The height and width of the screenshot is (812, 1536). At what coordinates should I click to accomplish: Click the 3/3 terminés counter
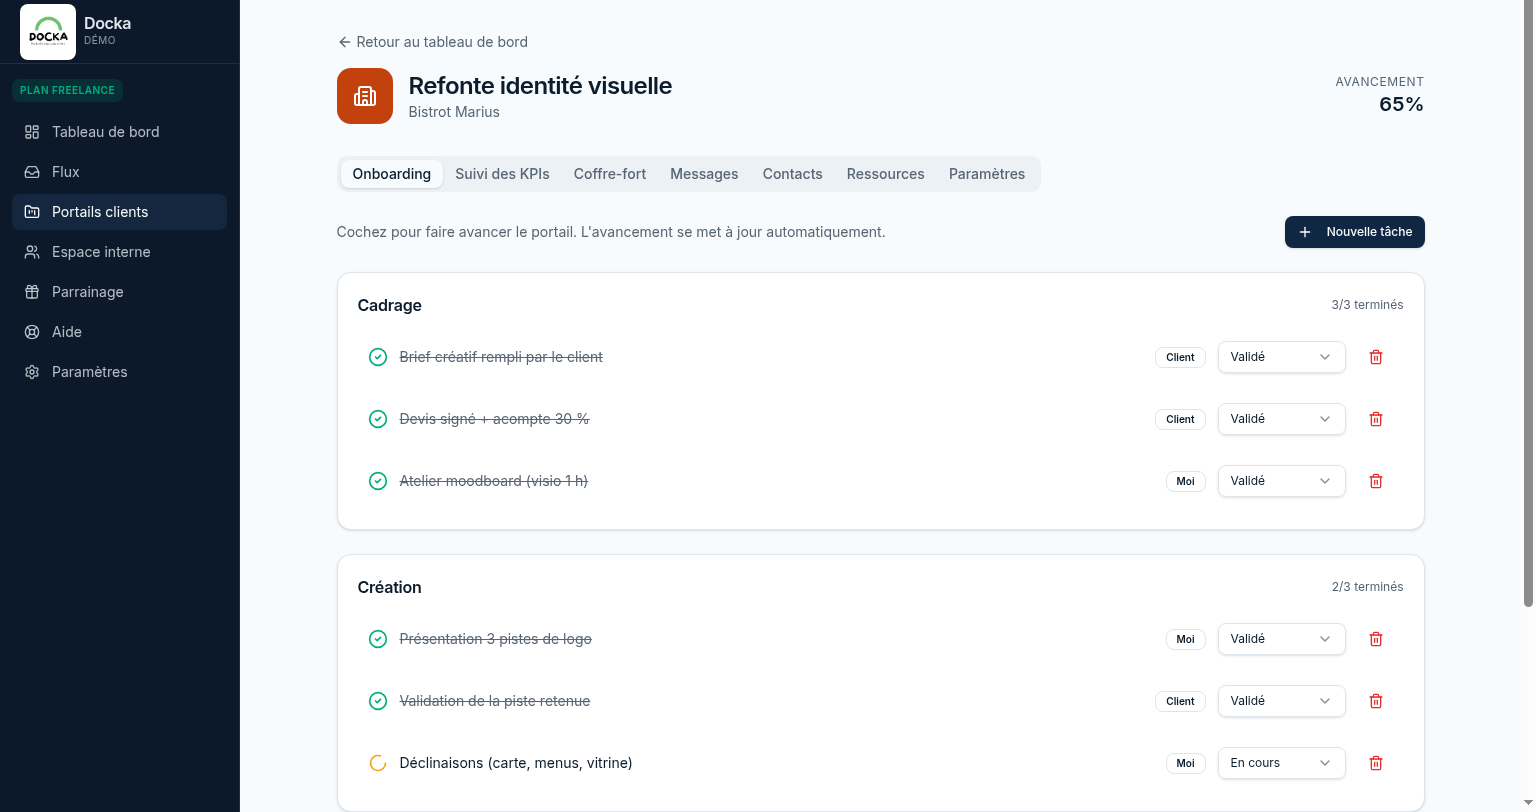(x=1367, y=305)
